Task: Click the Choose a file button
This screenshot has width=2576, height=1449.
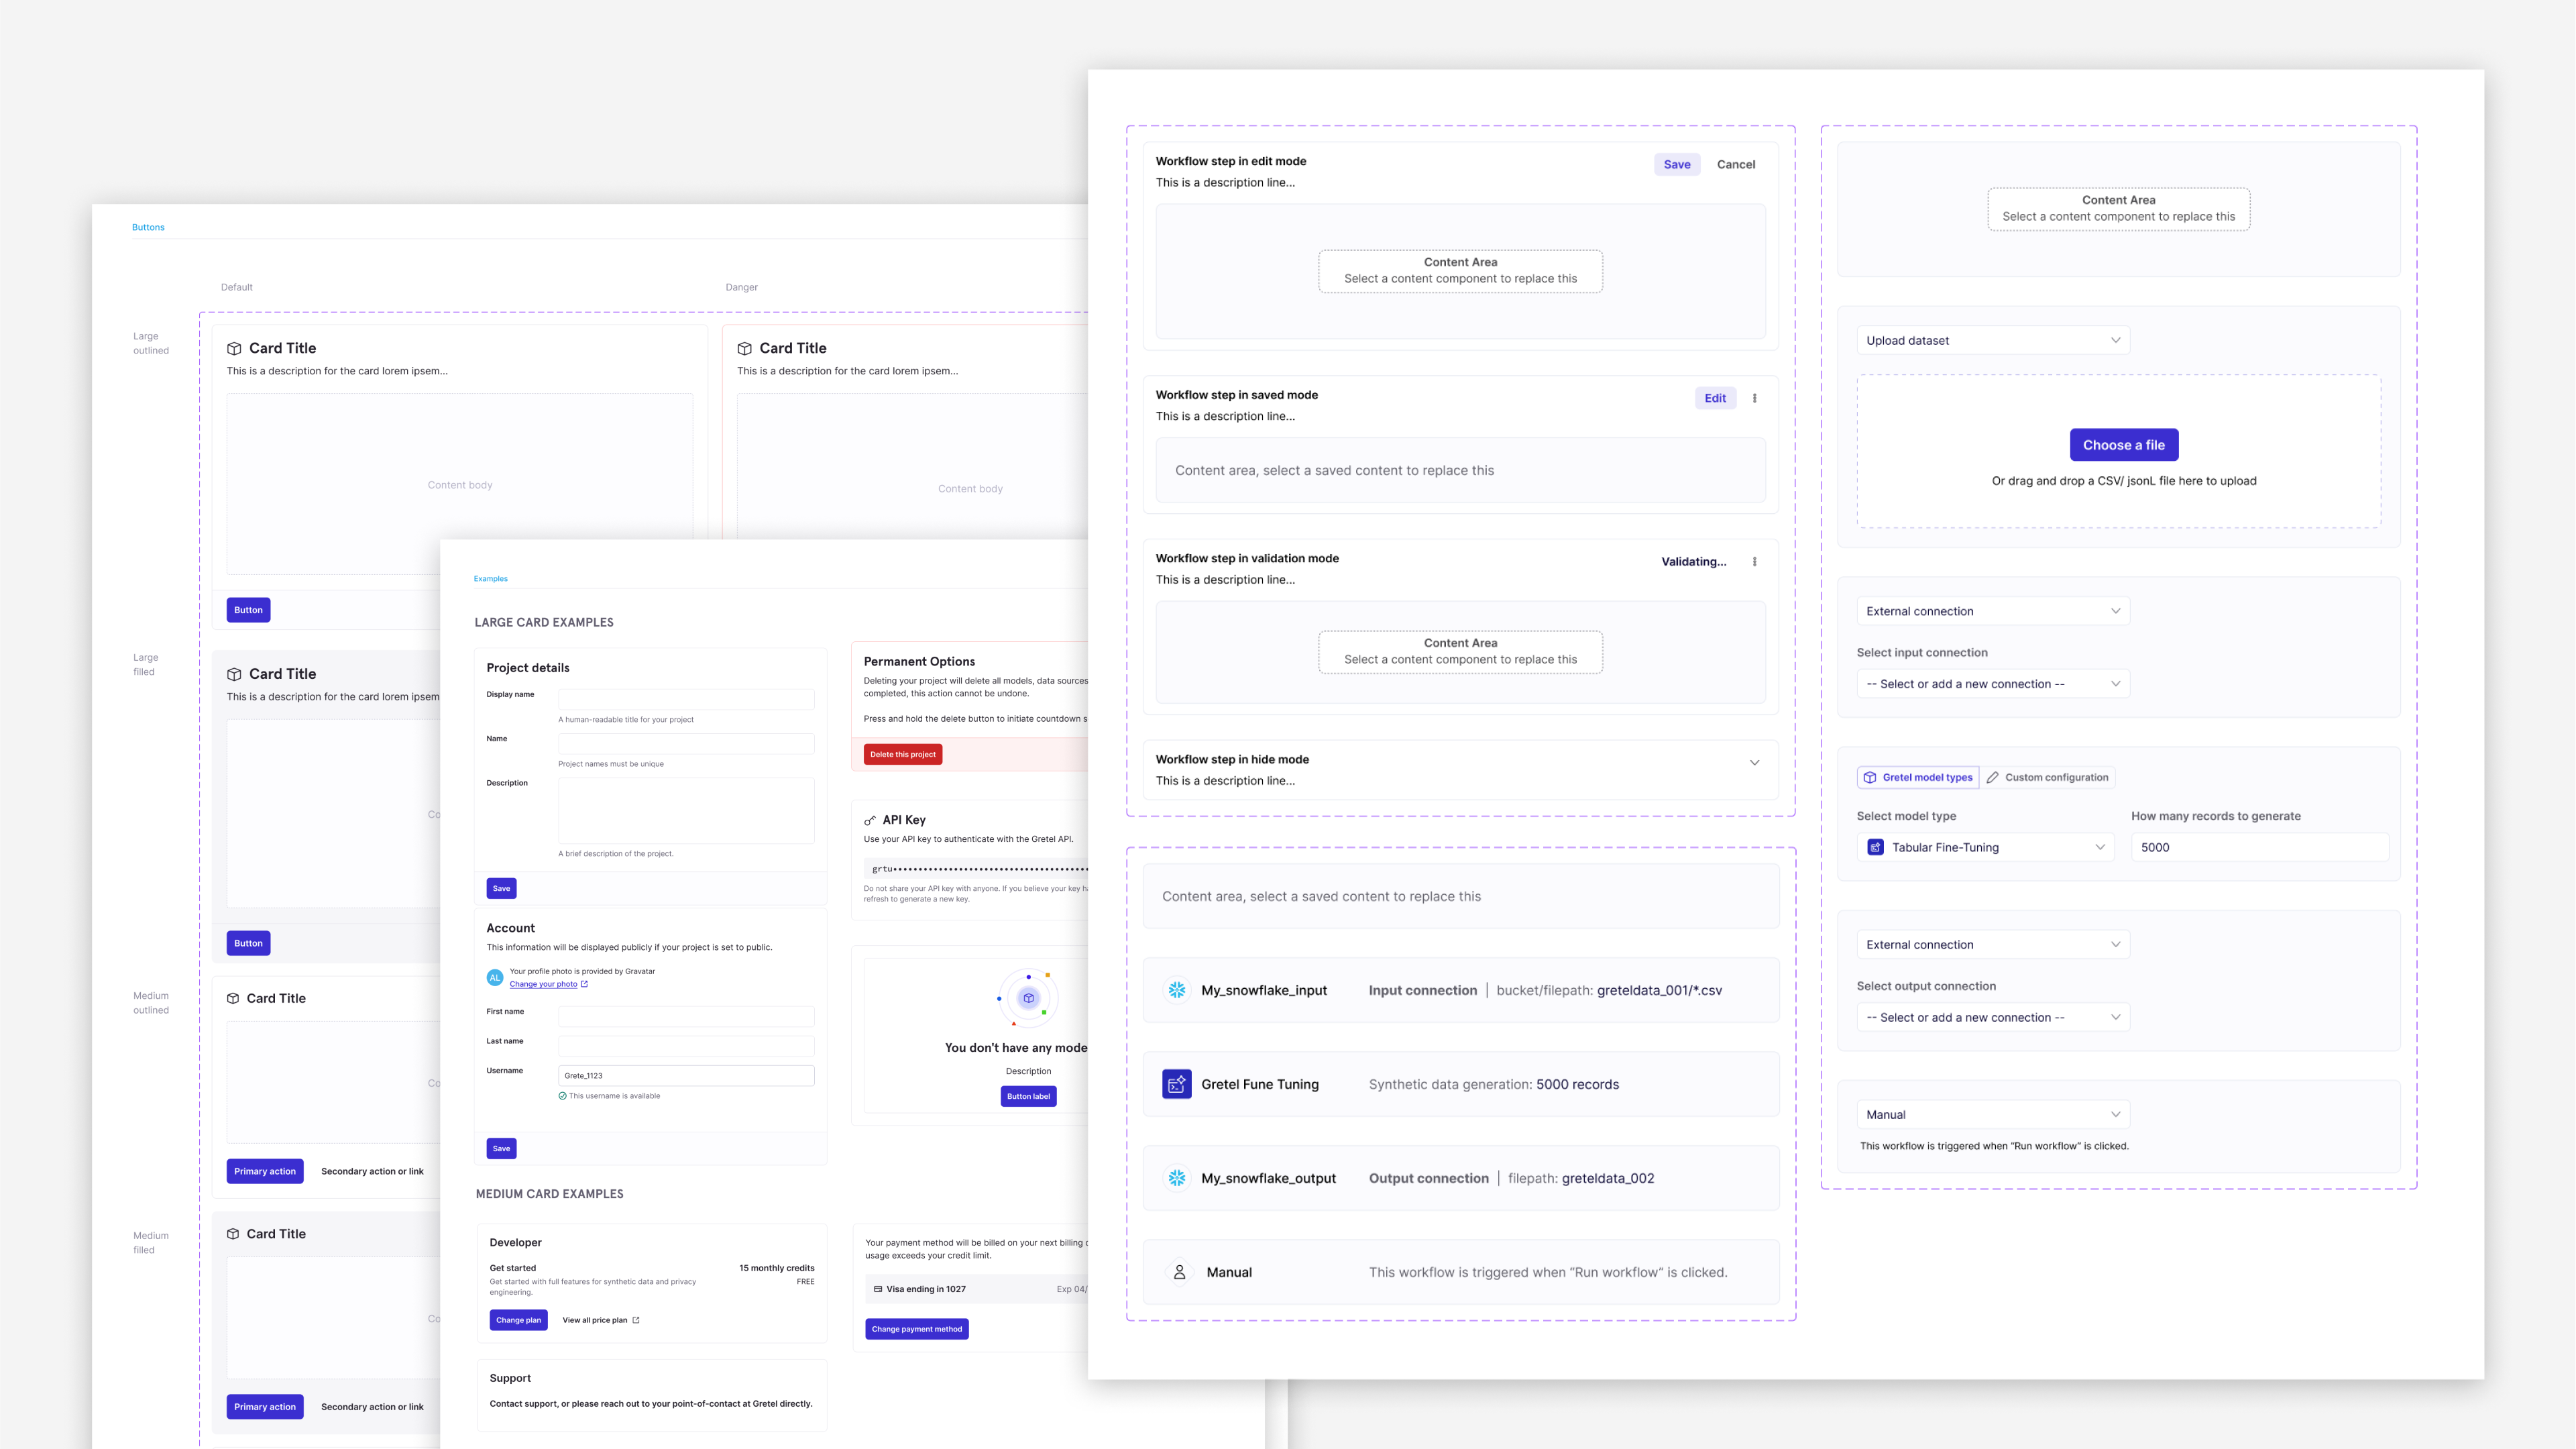Action: click(x=2123, y=445)
